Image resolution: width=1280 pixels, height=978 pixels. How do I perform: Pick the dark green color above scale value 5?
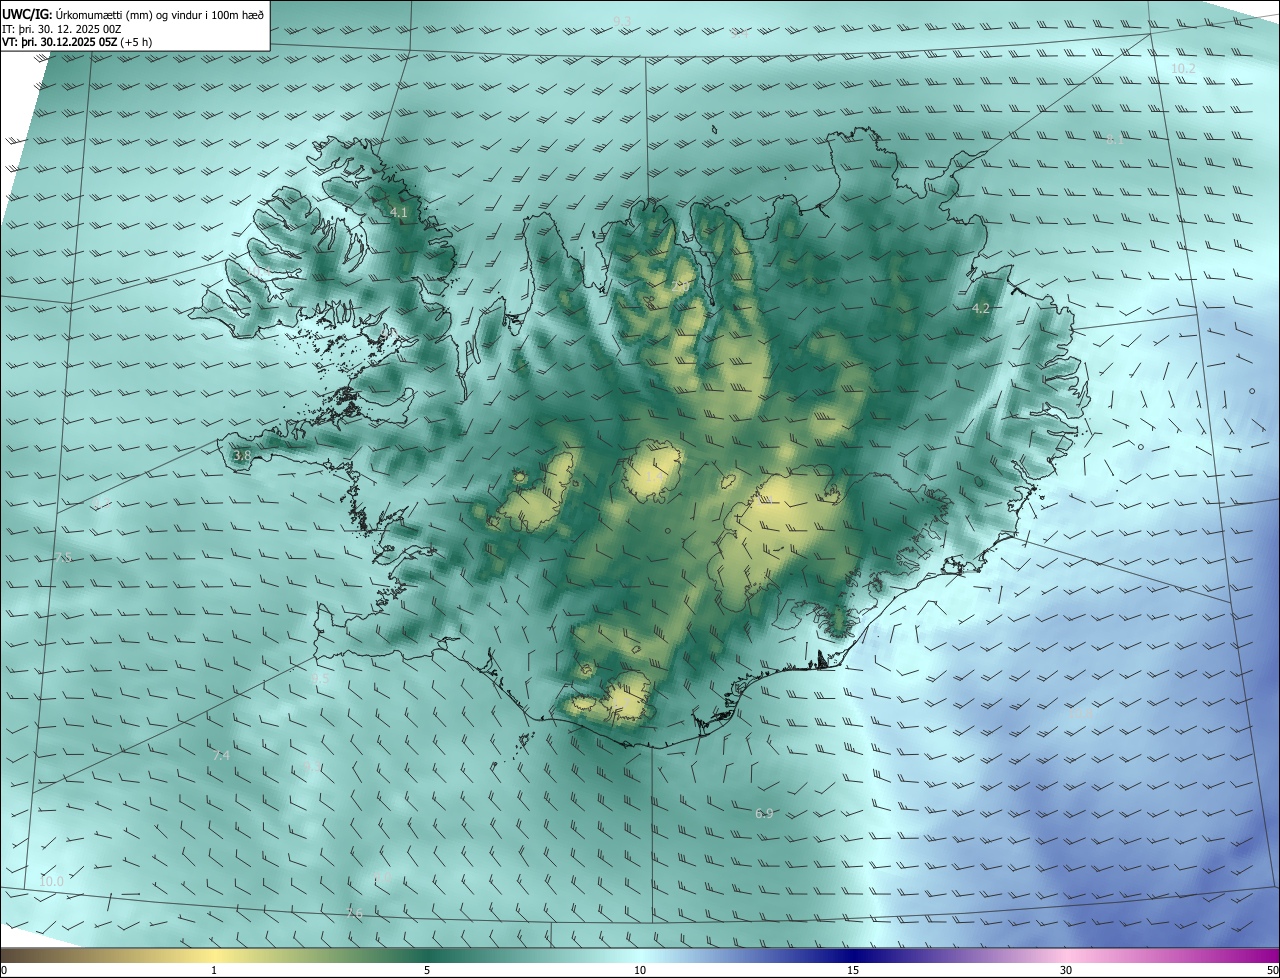point(427,956)
